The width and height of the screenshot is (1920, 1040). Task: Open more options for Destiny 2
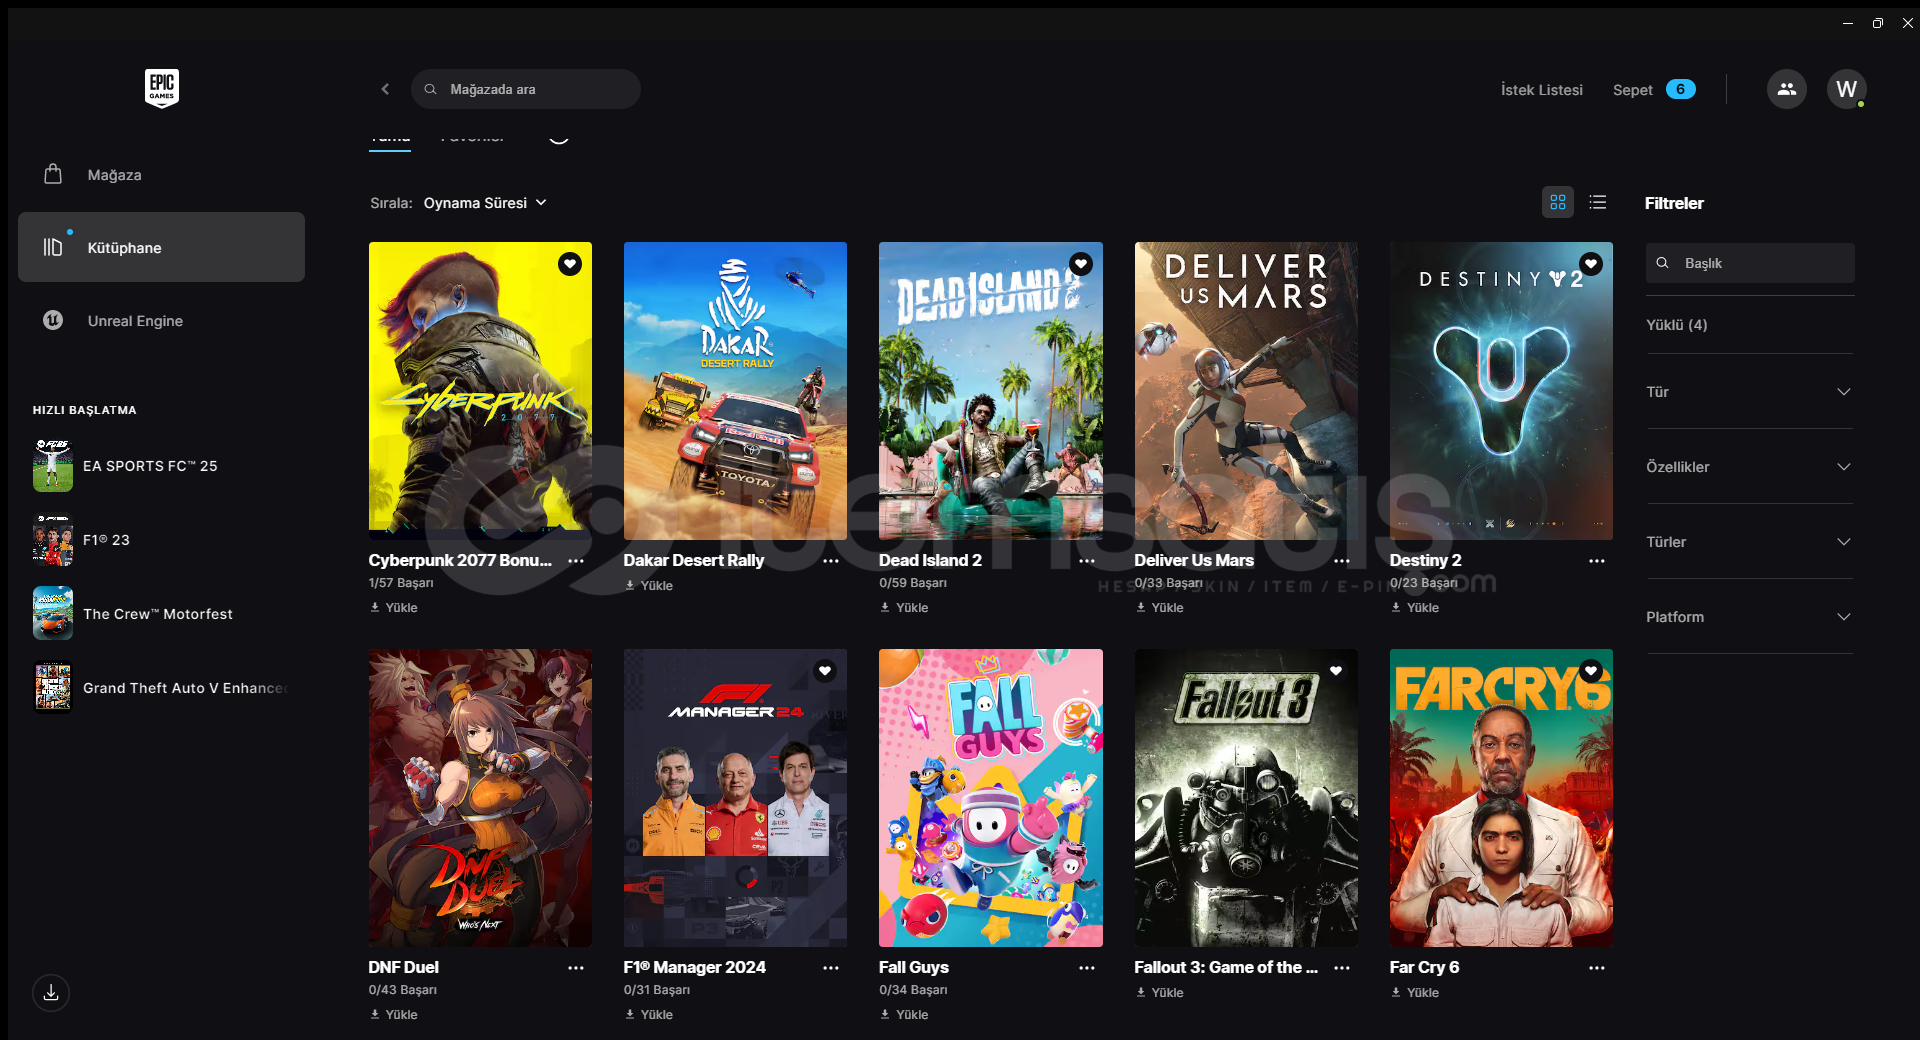tap(1597, 561)
